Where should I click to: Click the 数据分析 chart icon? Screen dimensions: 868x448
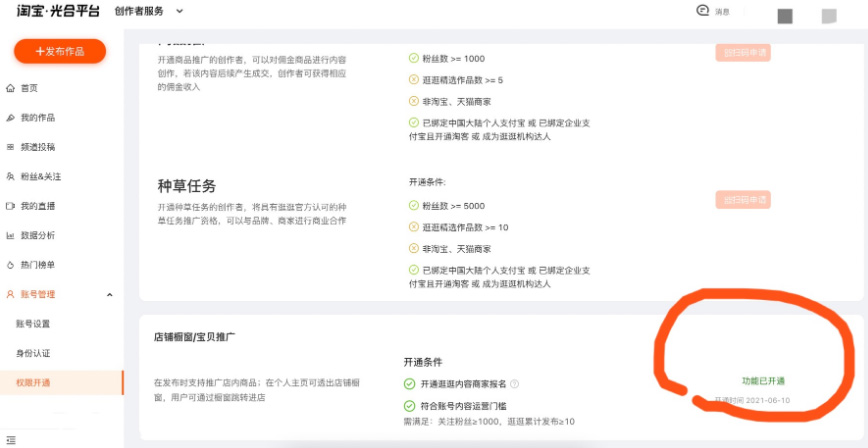(x=10, y=235)
